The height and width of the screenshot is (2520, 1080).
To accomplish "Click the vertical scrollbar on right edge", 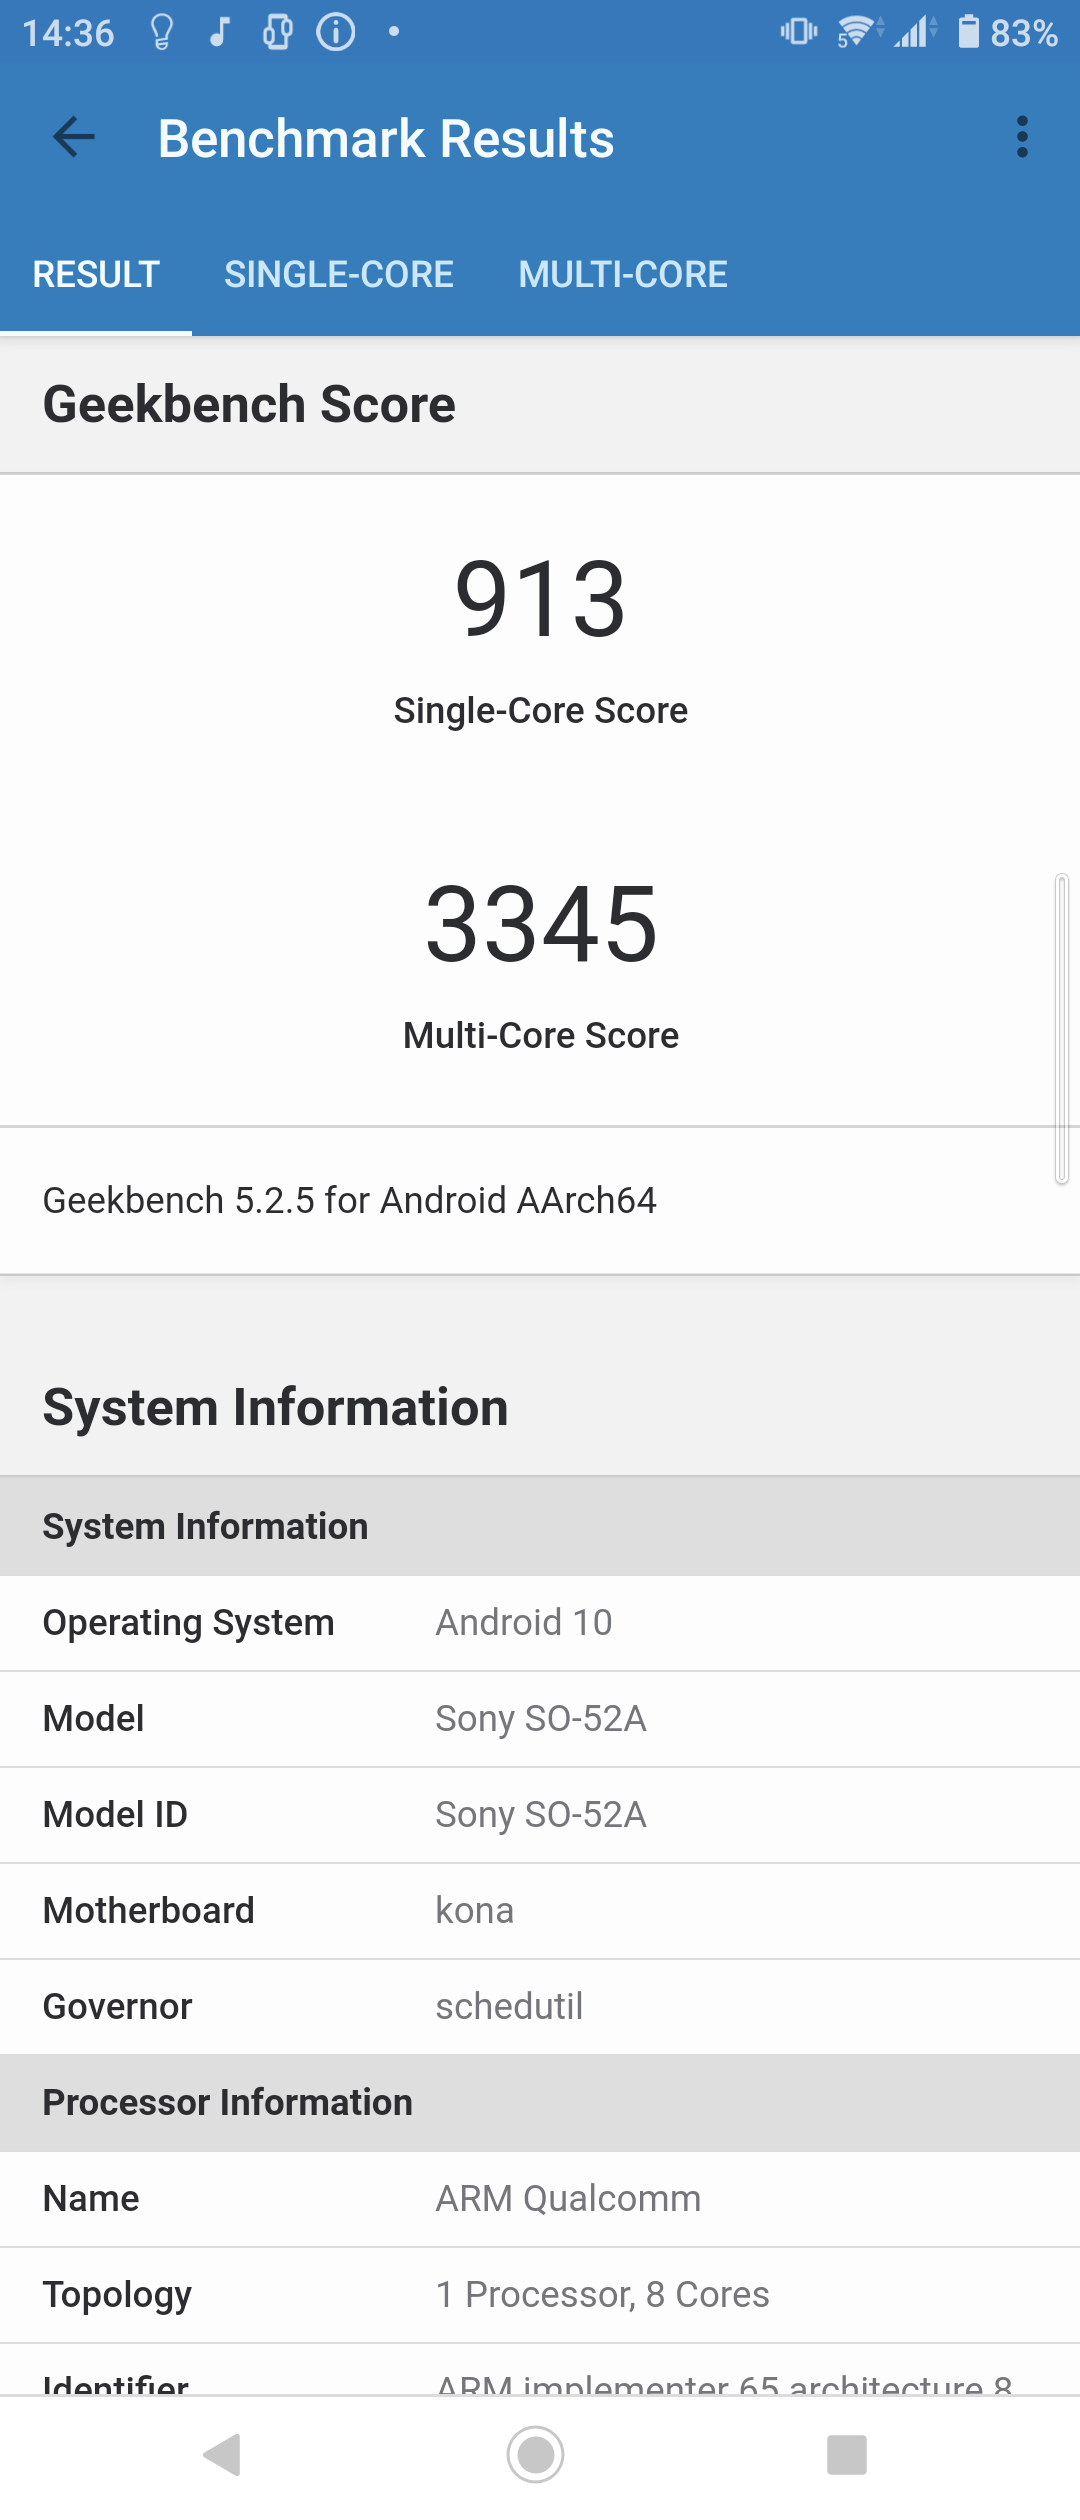I will [1061, 1028].
